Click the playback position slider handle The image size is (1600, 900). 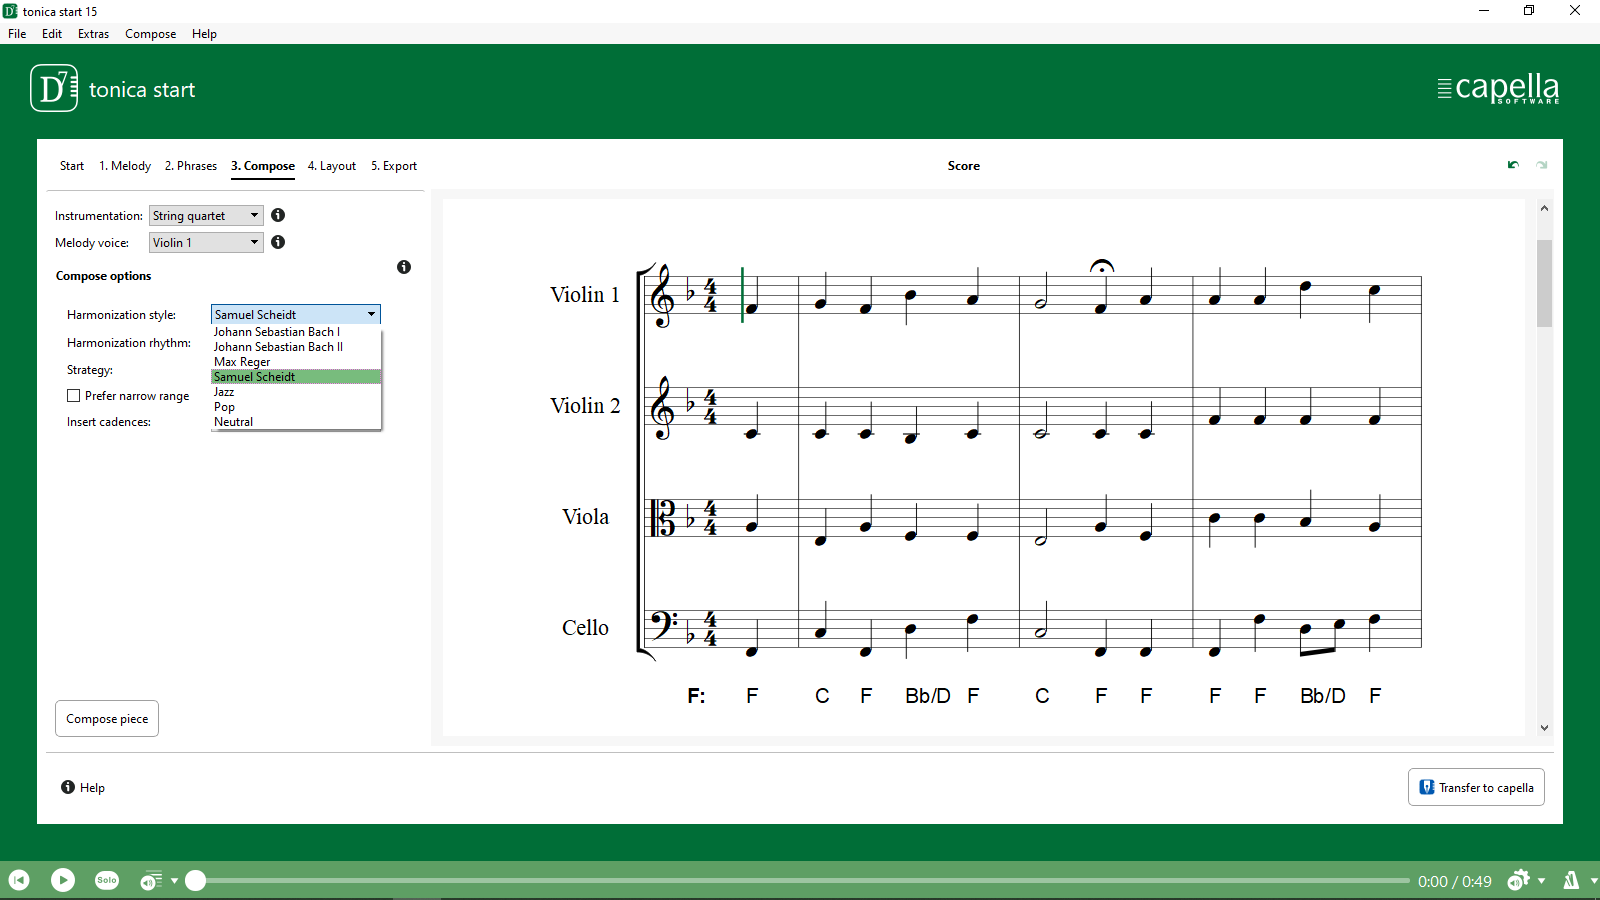196,880
